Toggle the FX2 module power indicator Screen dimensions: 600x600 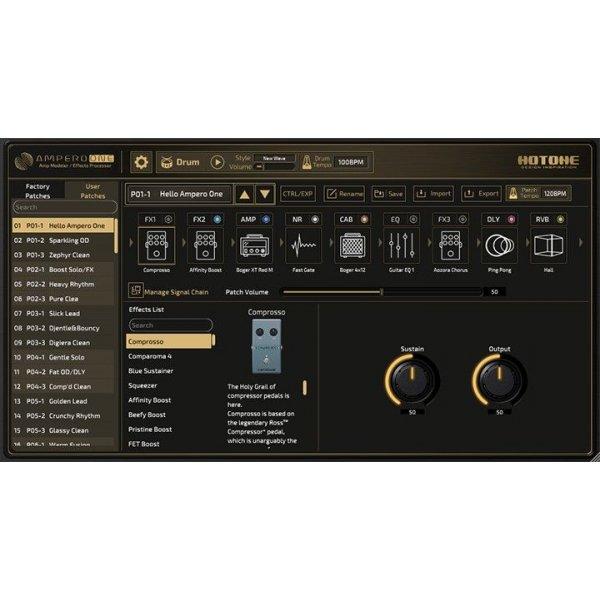217,218
